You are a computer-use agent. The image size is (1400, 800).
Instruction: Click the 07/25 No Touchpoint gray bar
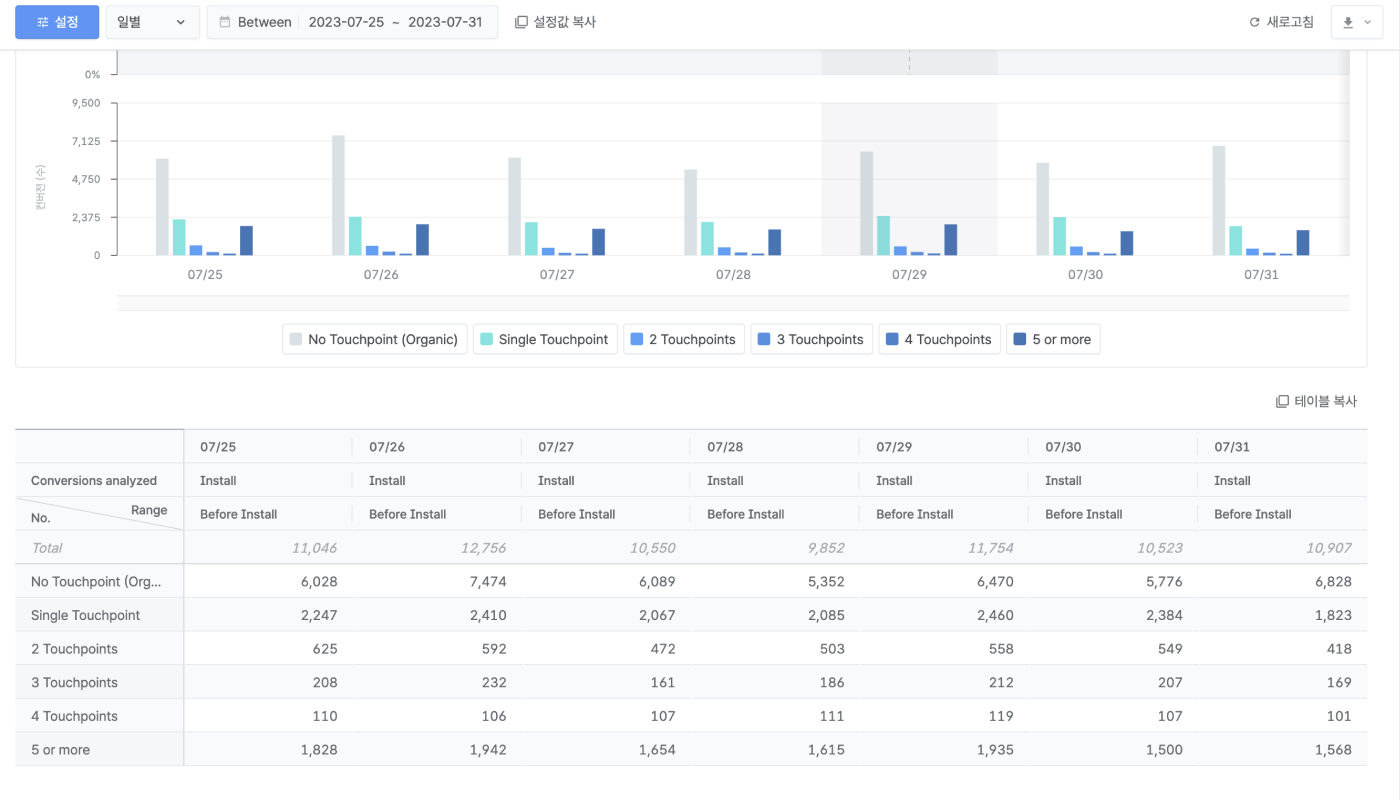(x=162, y=207)
